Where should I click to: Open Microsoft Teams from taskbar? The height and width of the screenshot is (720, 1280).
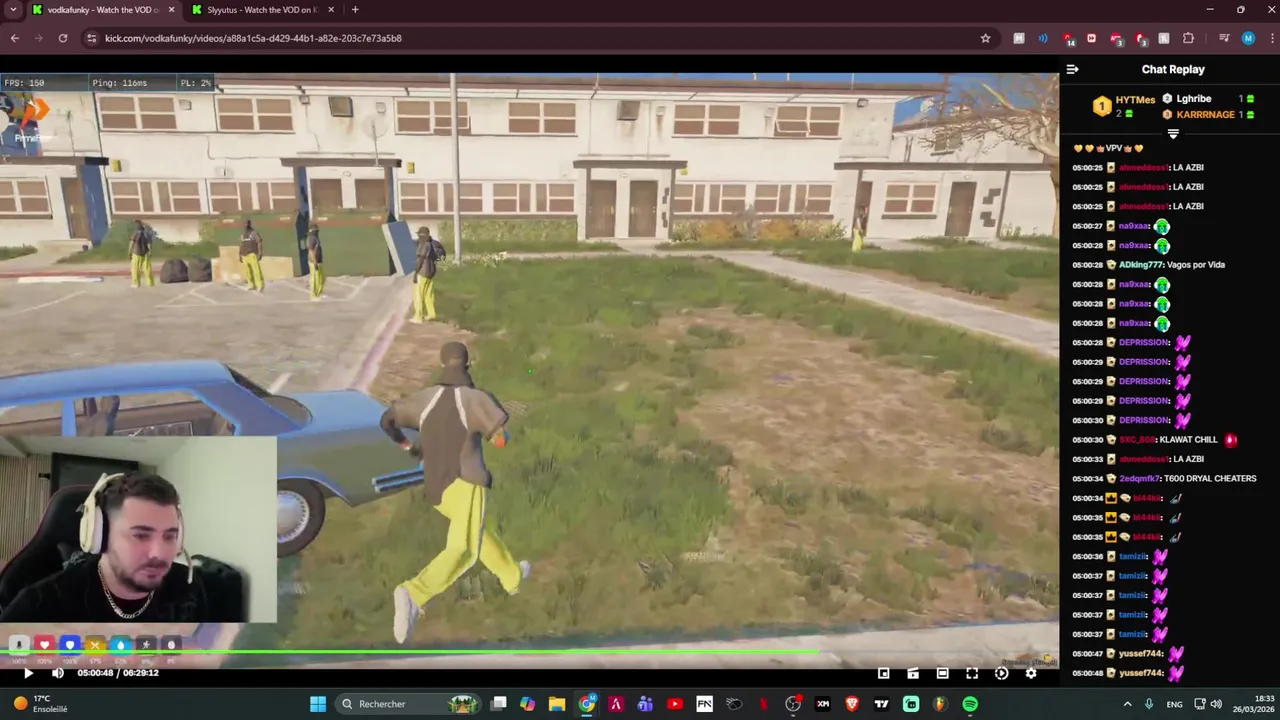coord(645,704)
